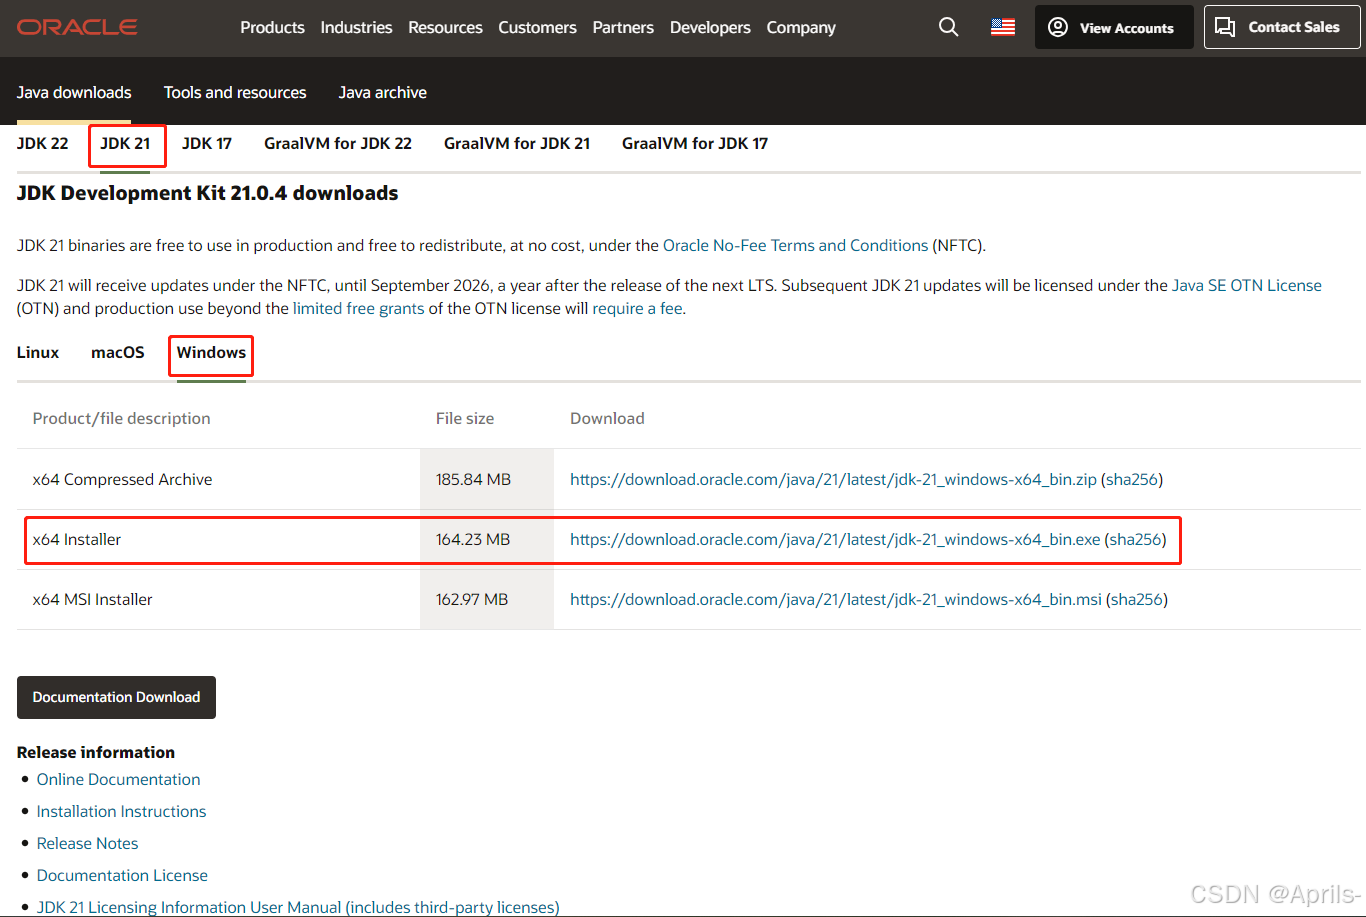Open the Industries menu
Screen dimensions: 1366x917
(356, 27)
